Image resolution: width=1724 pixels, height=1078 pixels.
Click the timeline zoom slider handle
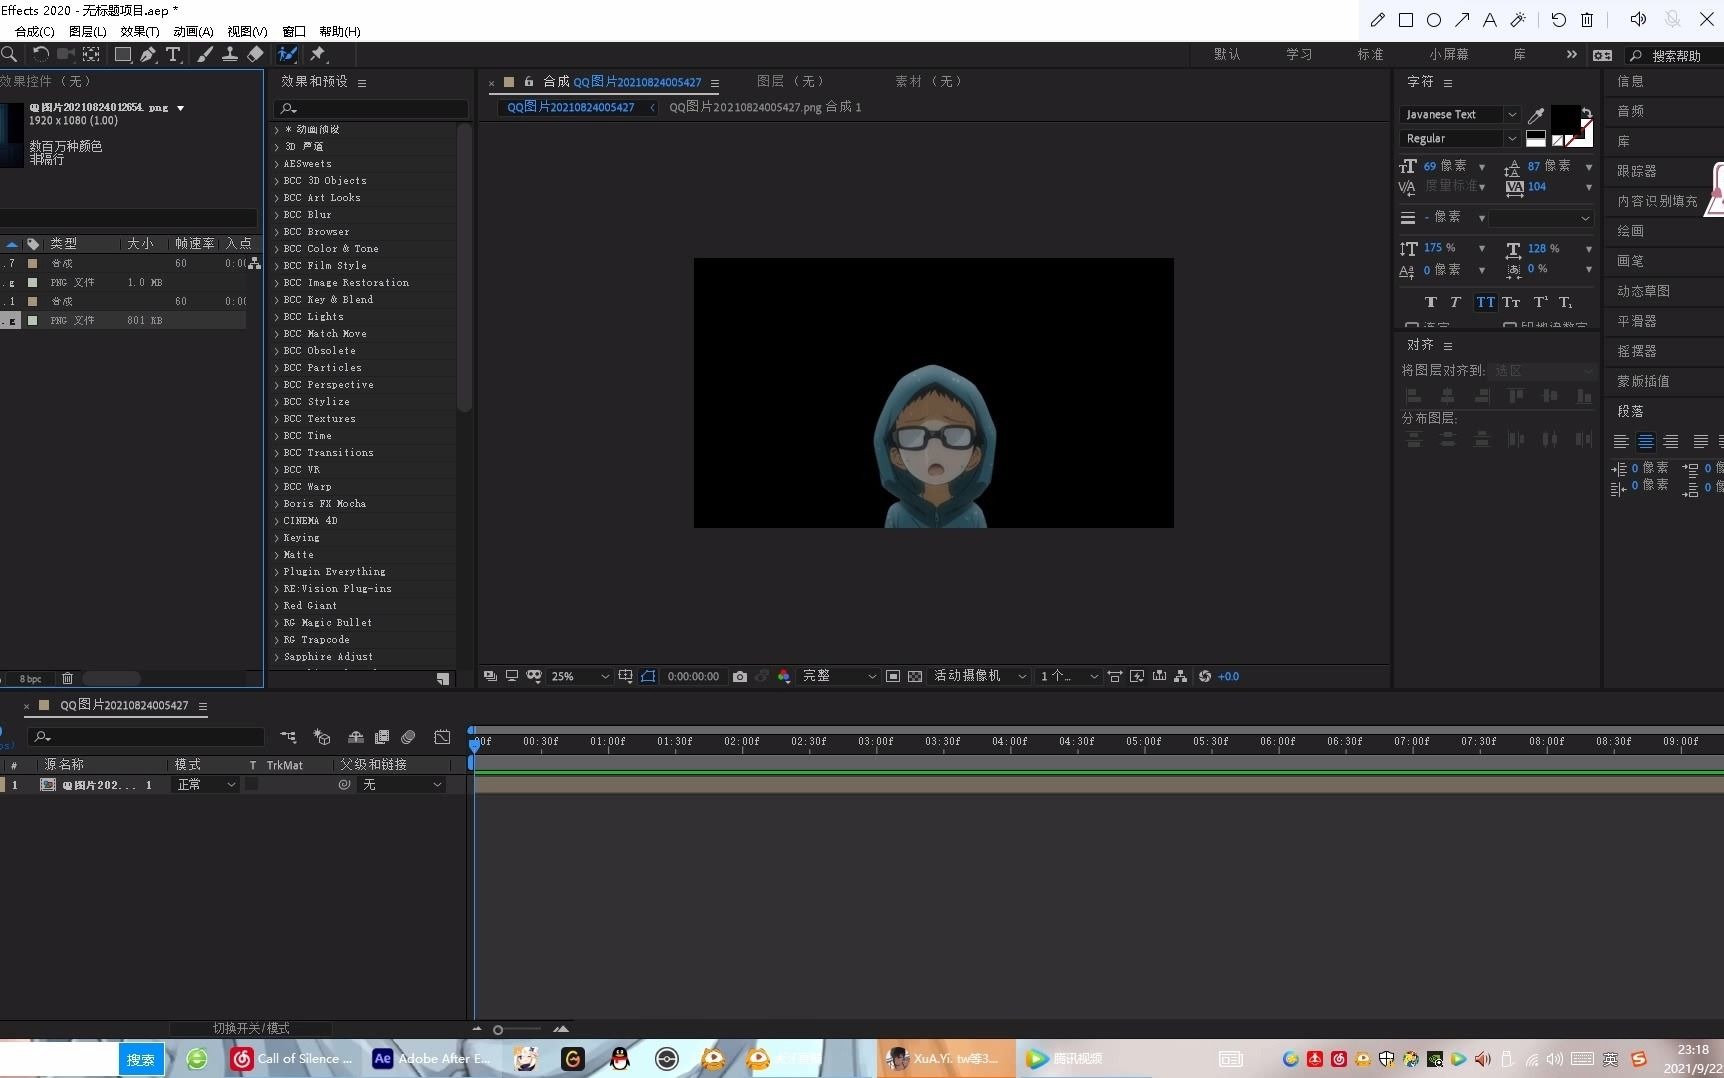coord(498,1029)
